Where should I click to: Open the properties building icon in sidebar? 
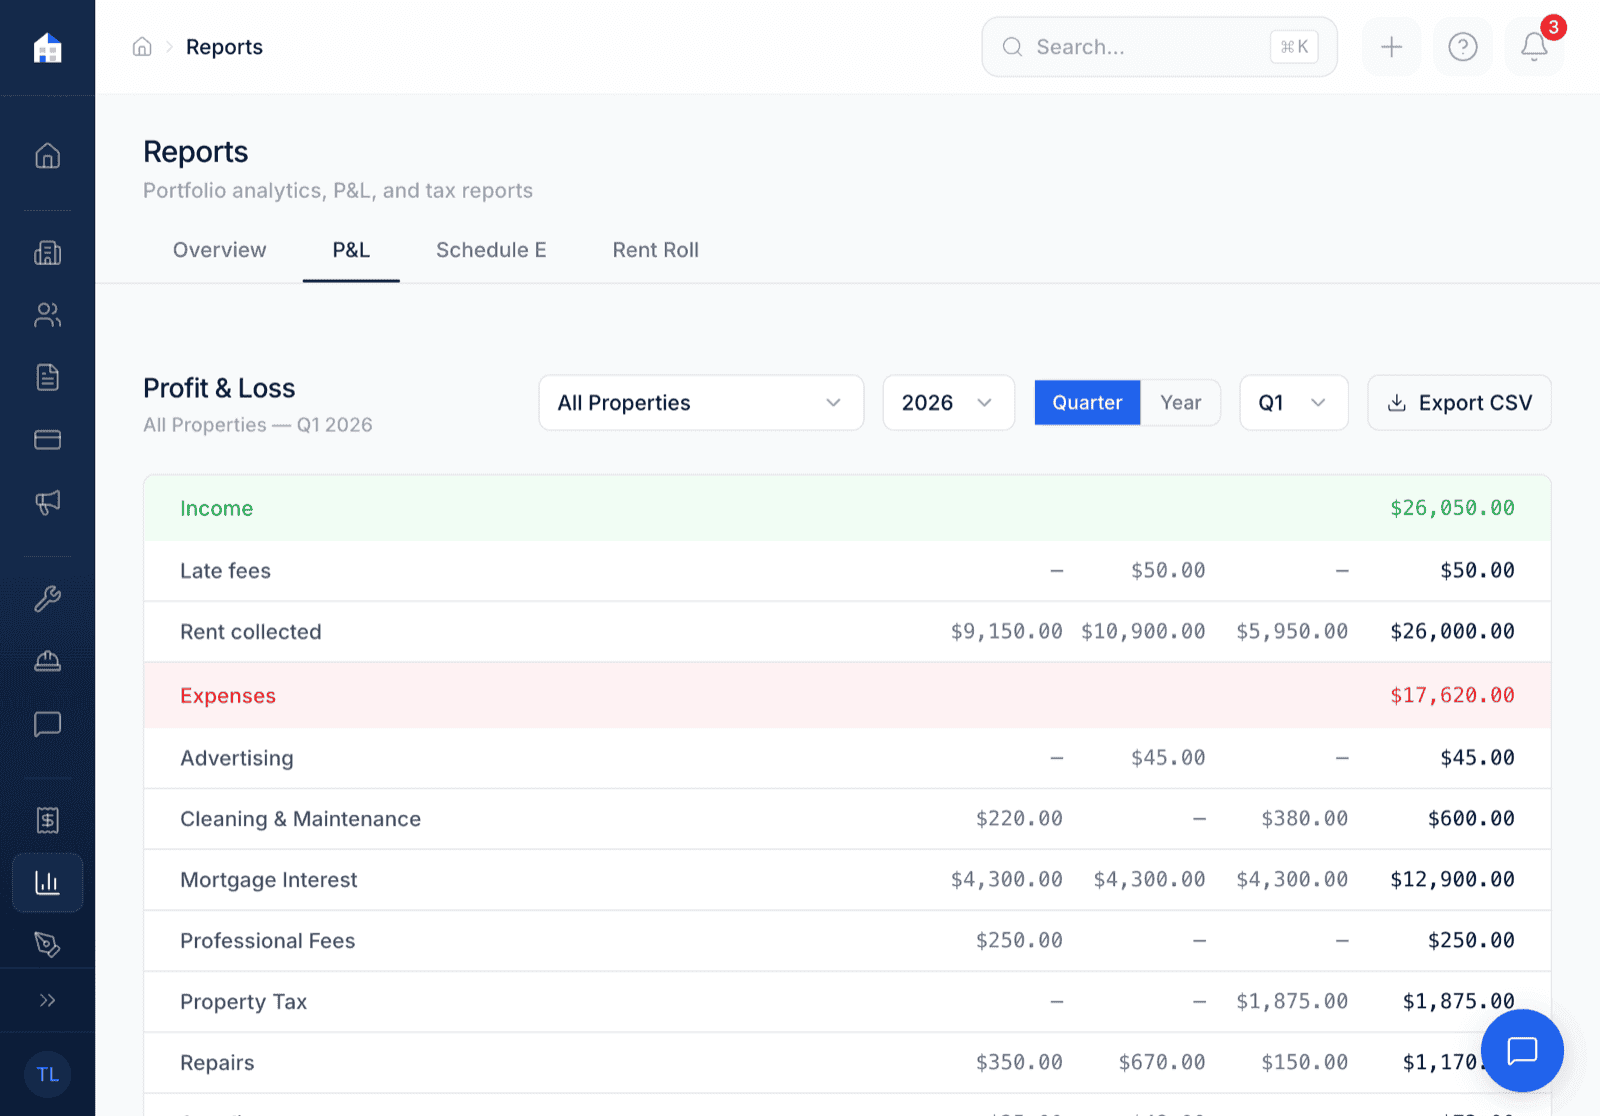[x=47, y=253]
